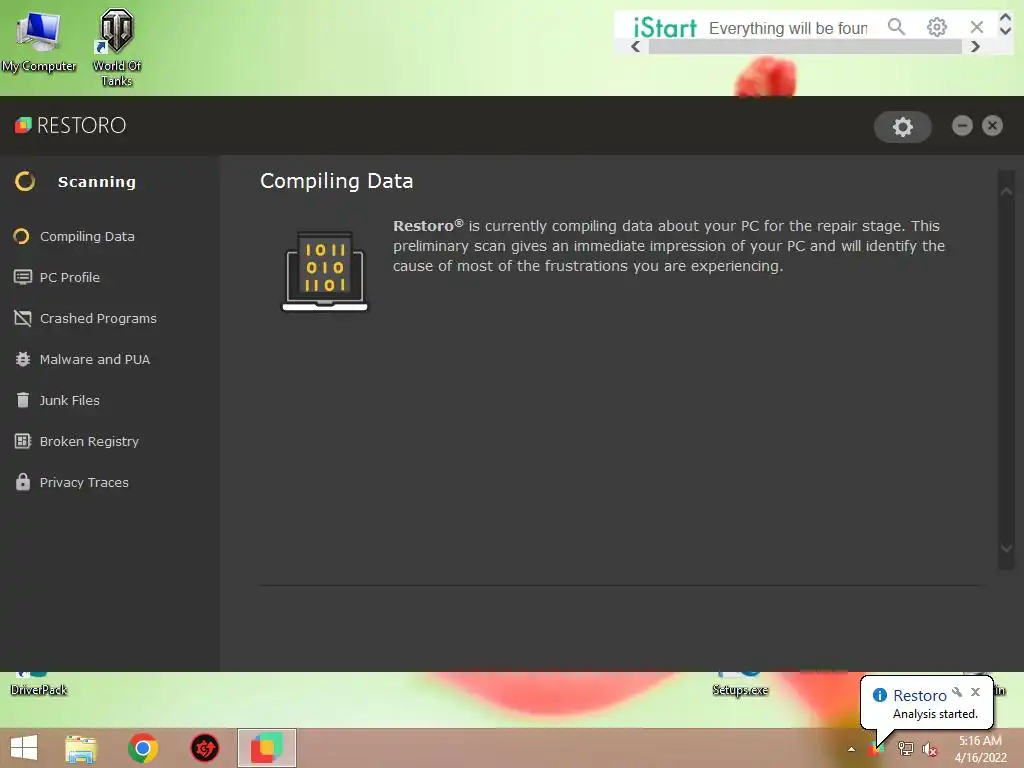
Task: Open Compiling Data in sidebar
Action: [87, 236]
